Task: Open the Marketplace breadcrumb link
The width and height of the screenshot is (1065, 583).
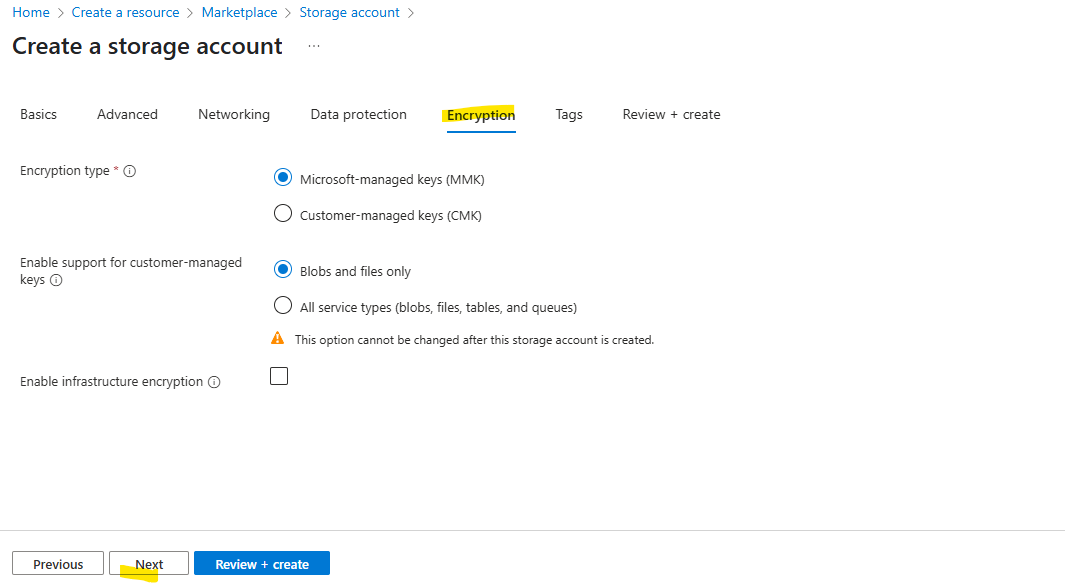Action: [x=239, y=13]
